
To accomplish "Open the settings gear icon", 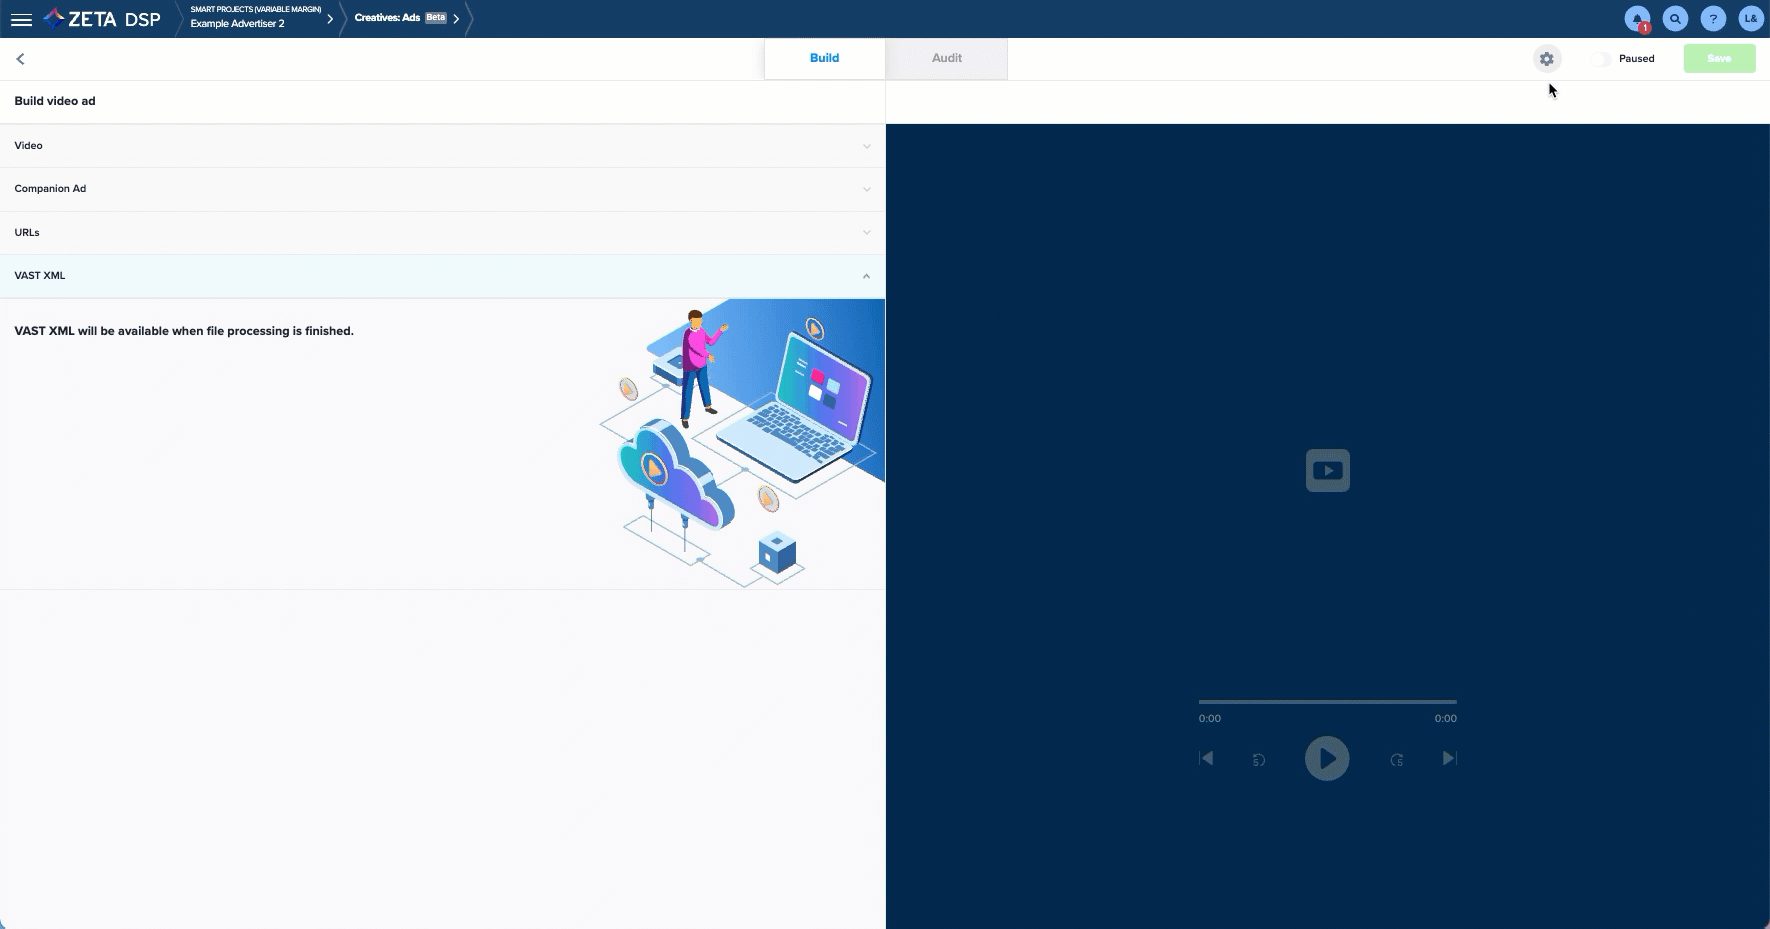I will point(1546,59).
